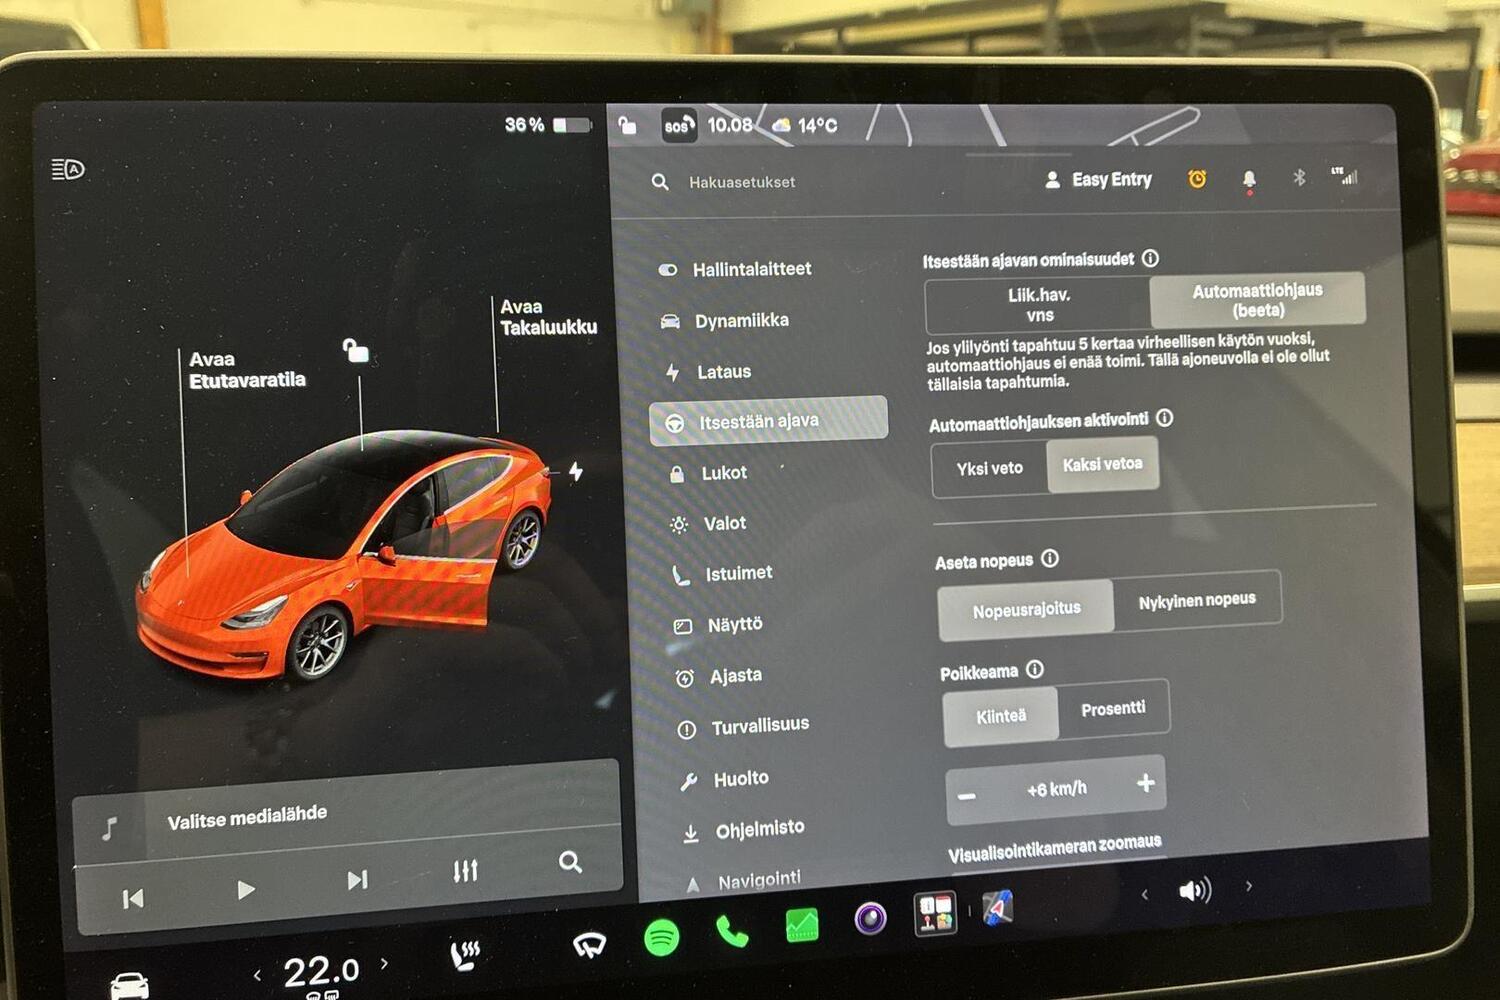This screenshot has width=1500, height=1000.
Task: Open Näyttö settings menu
Action: point(718,625)
